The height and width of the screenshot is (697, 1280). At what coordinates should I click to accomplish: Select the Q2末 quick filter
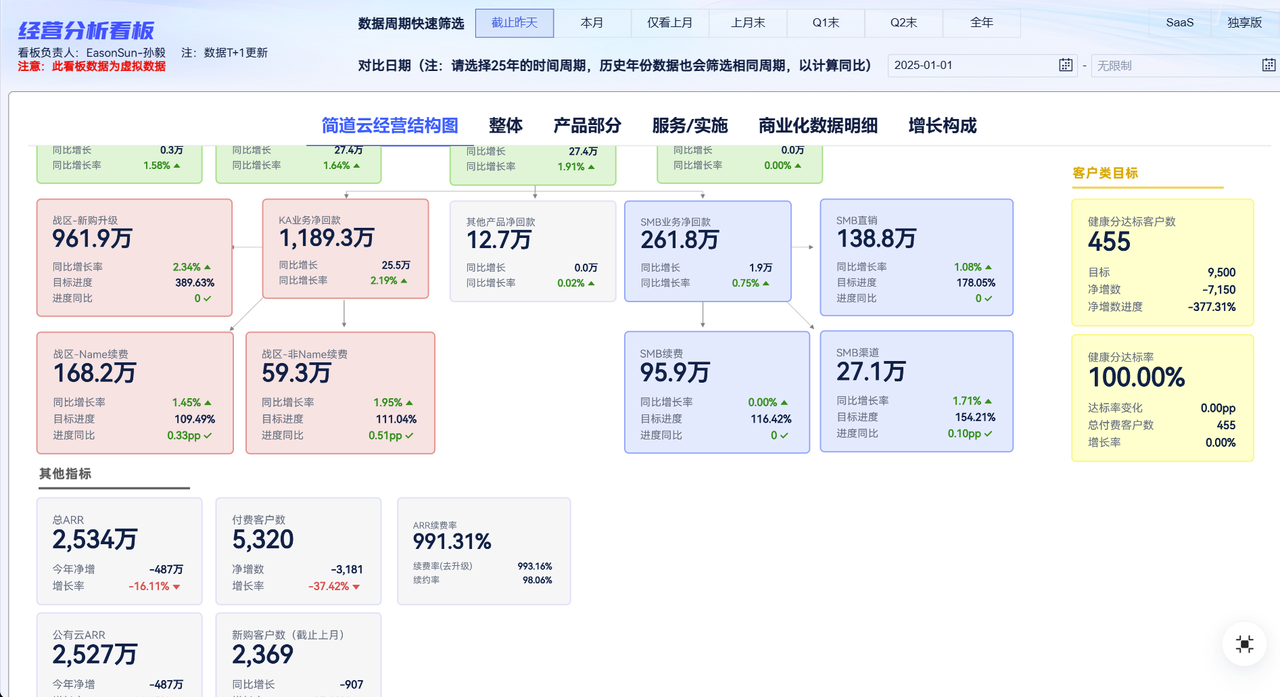tap(904, 23)
